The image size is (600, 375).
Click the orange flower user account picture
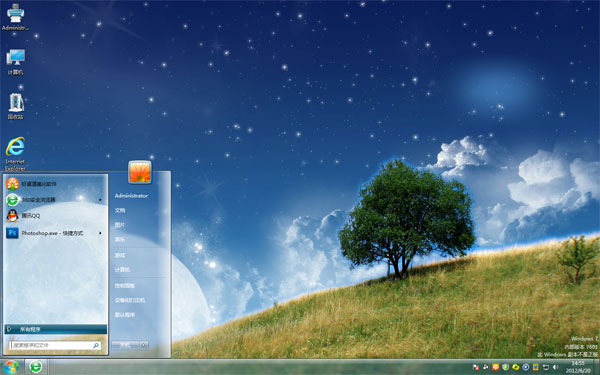tap(140, 172)
